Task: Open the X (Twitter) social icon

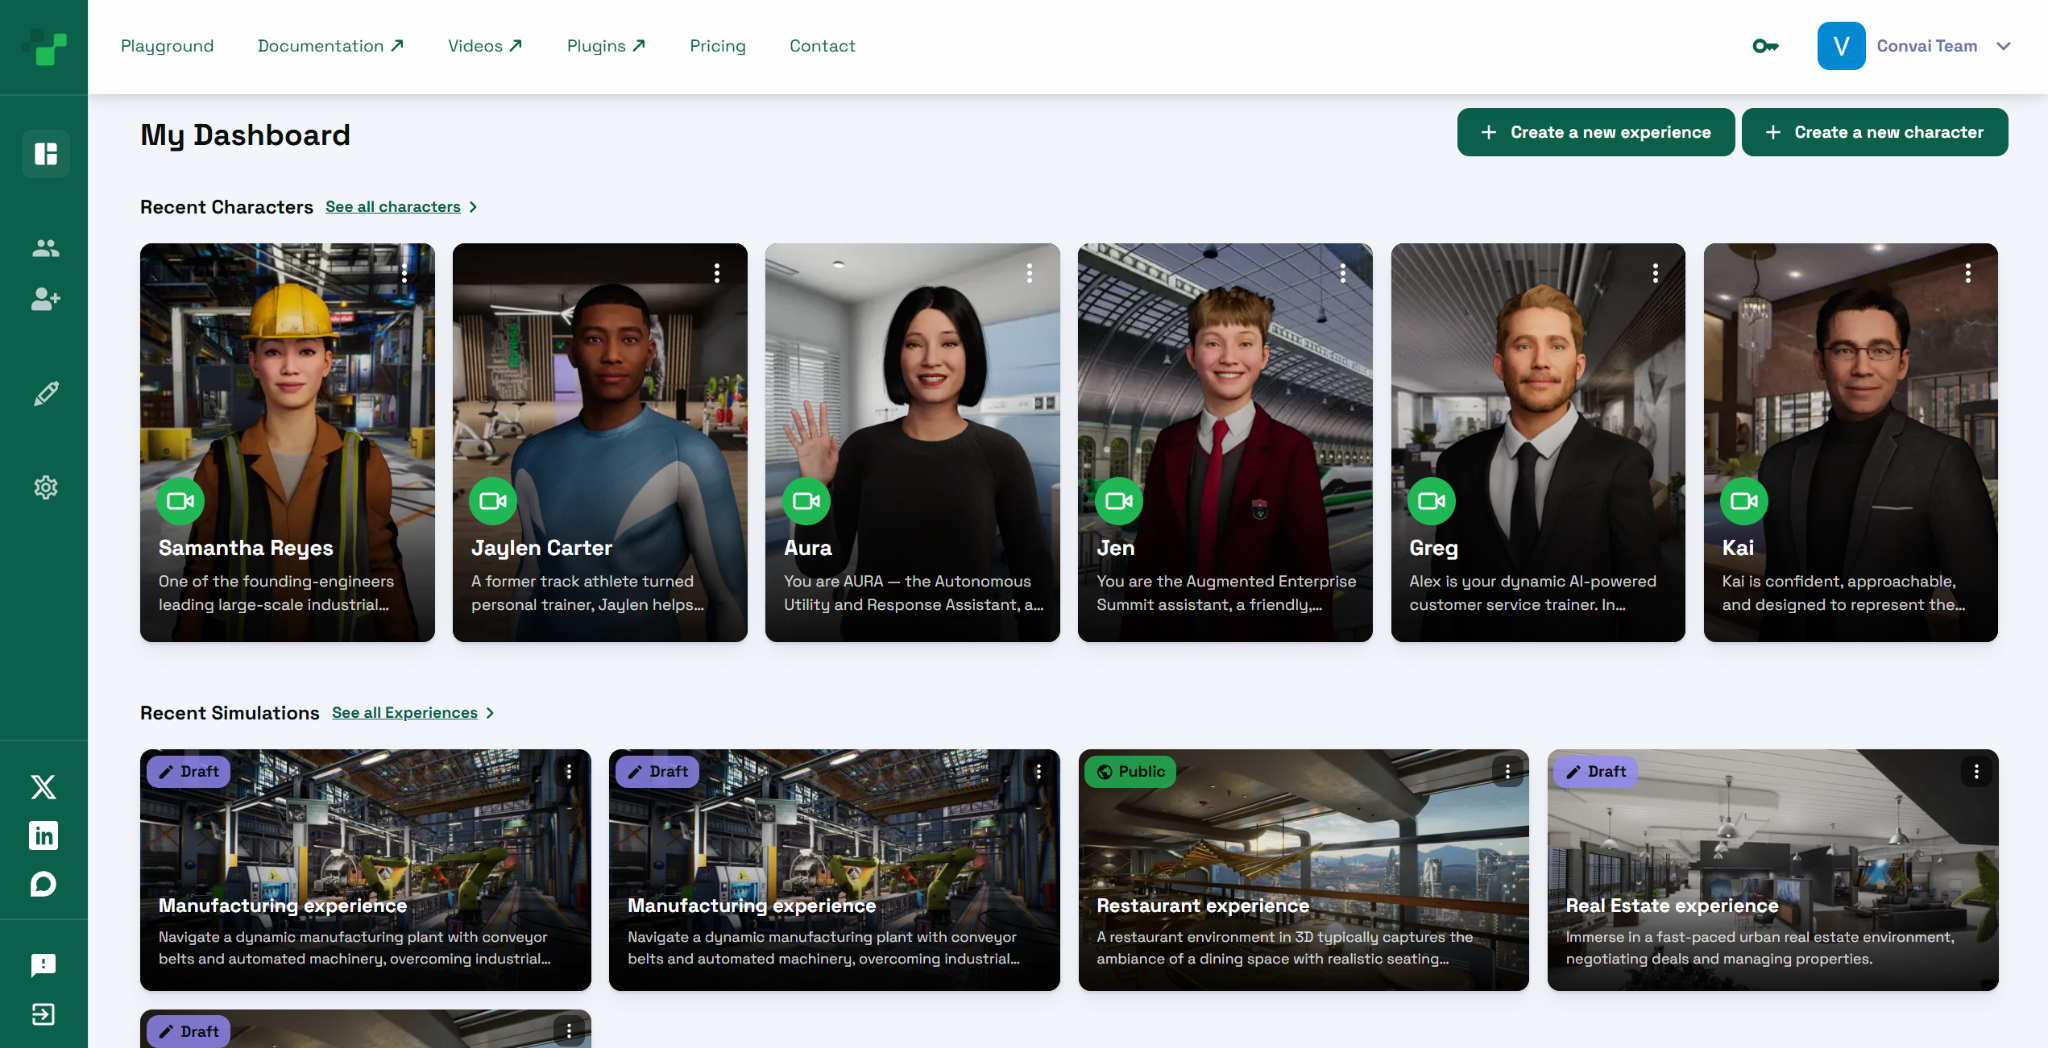Action: (x=43, y=787)
